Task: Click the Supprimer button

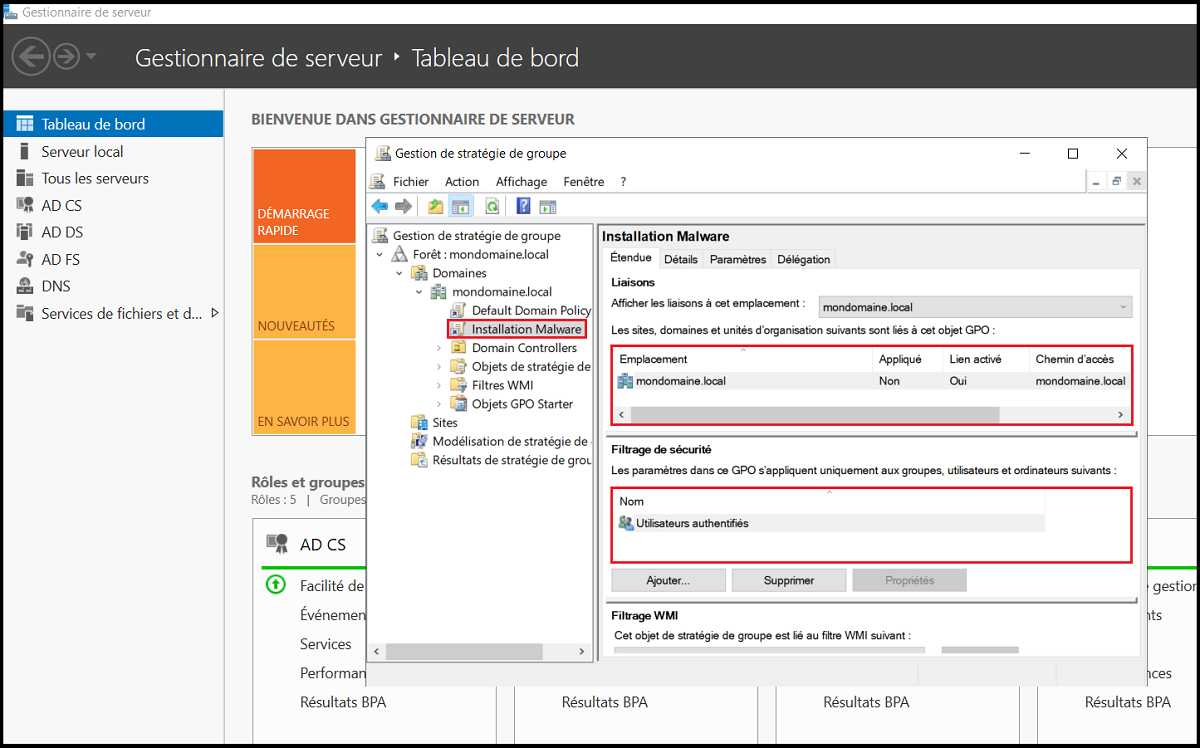Action: [788, 580]
